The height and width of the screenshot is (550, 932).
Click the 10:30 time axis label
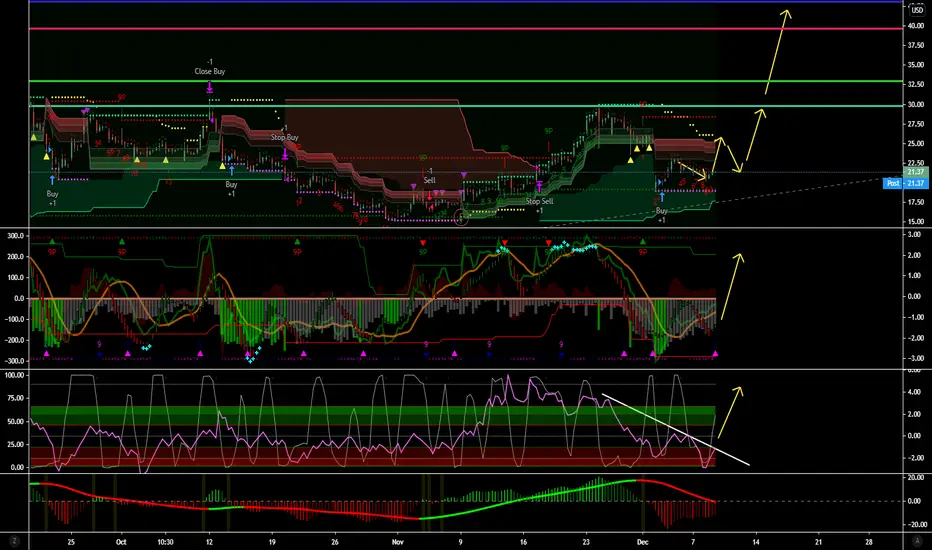pos(165,542)
